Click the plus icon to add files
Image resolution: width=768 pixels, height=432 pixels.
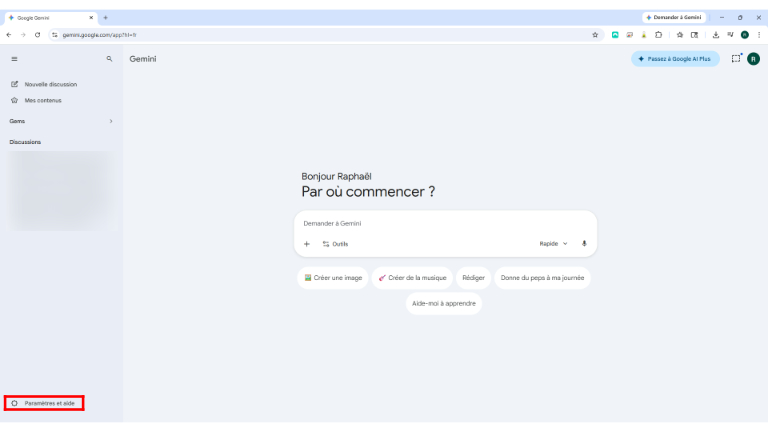tap(307, 244)
